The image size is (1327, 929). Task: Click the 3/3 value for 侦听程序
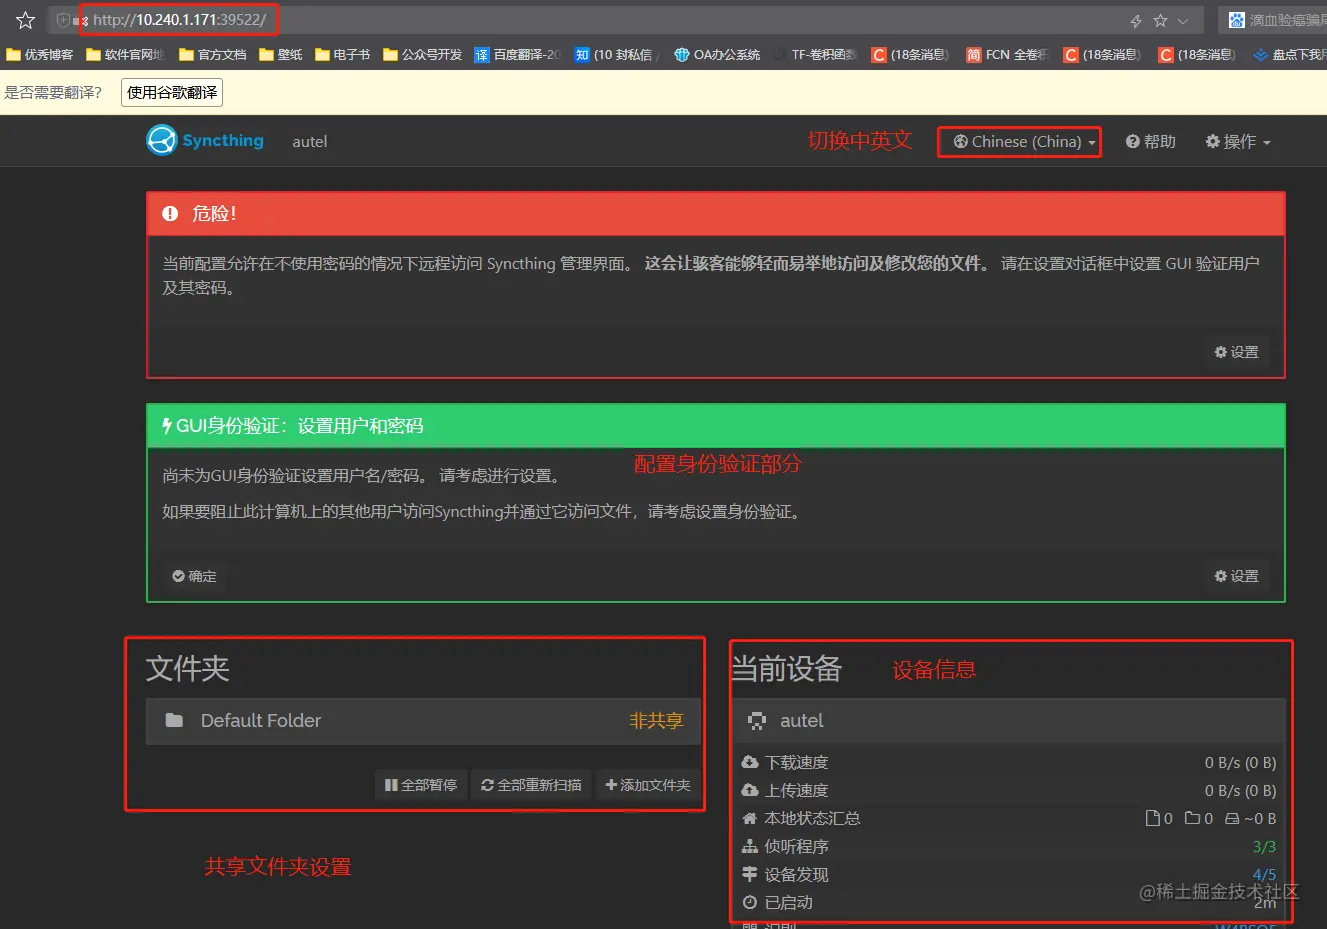(1264, 847)
